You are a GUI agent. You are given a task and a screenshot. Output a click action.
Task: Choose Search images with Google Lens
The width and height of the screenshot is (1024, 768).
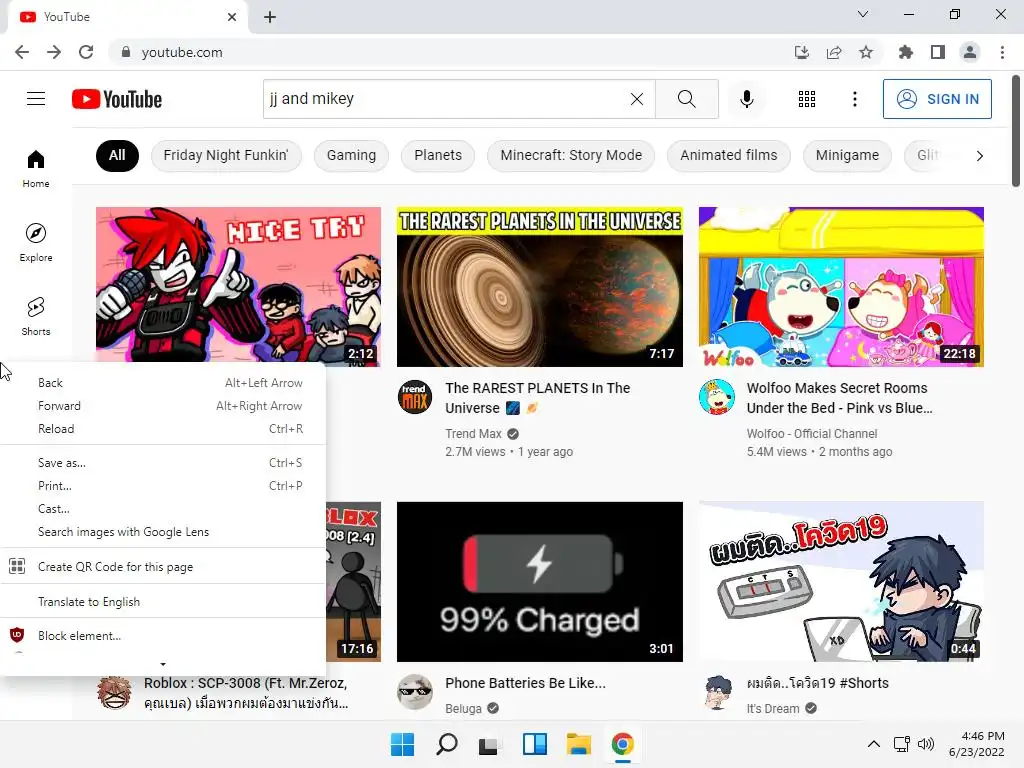pos(163,532)
